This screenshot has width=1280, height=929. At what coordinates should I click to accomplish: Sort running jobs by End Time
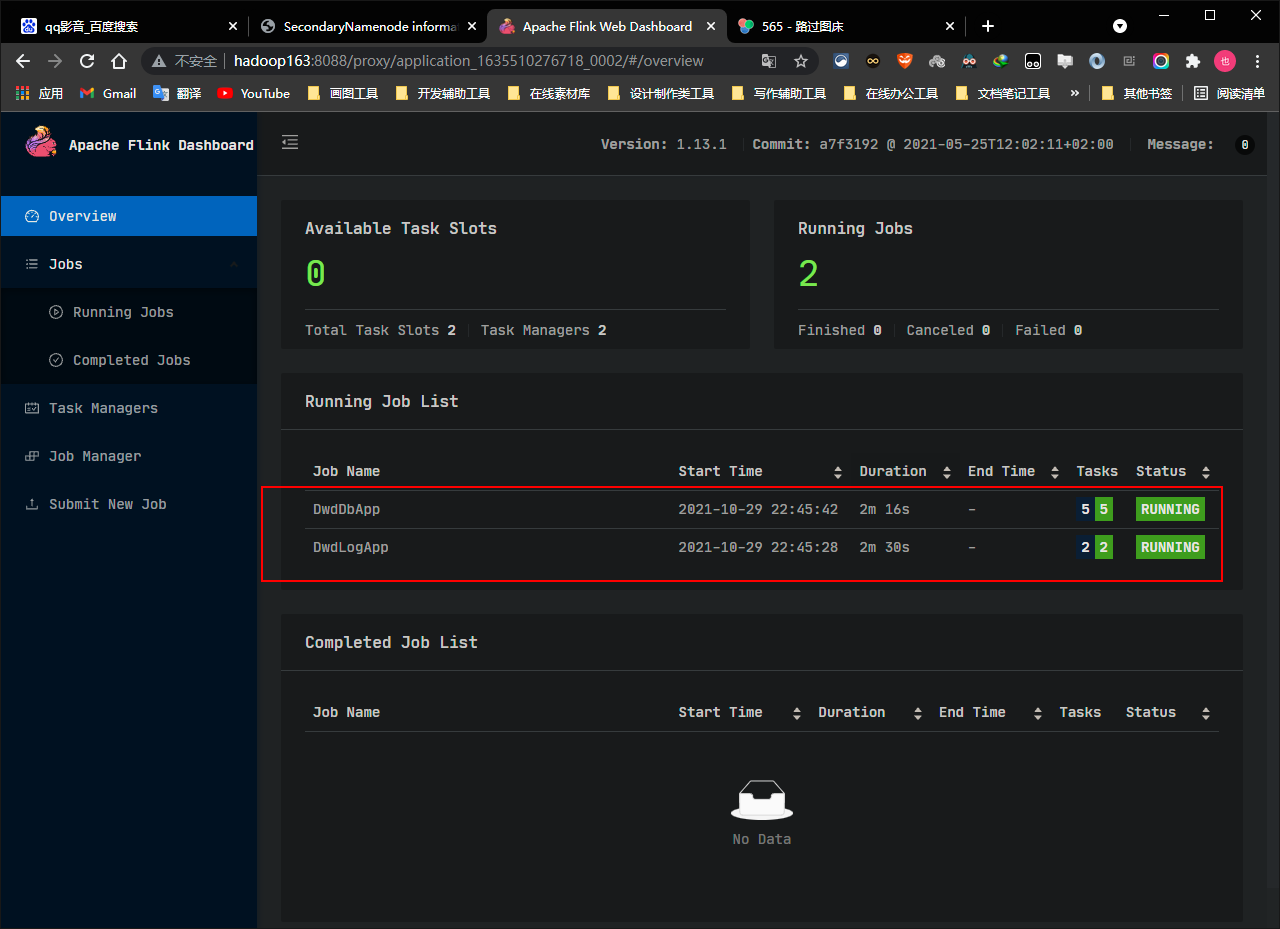point(1055,472)
